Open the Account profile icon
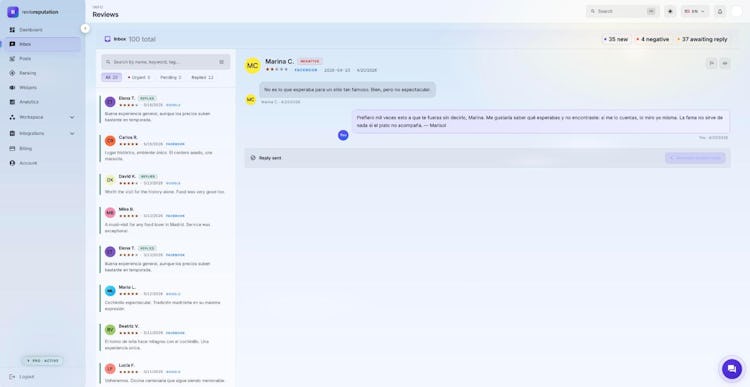This screenshot has height=387, width=750. pyautogui.click(x=12, y=163)
